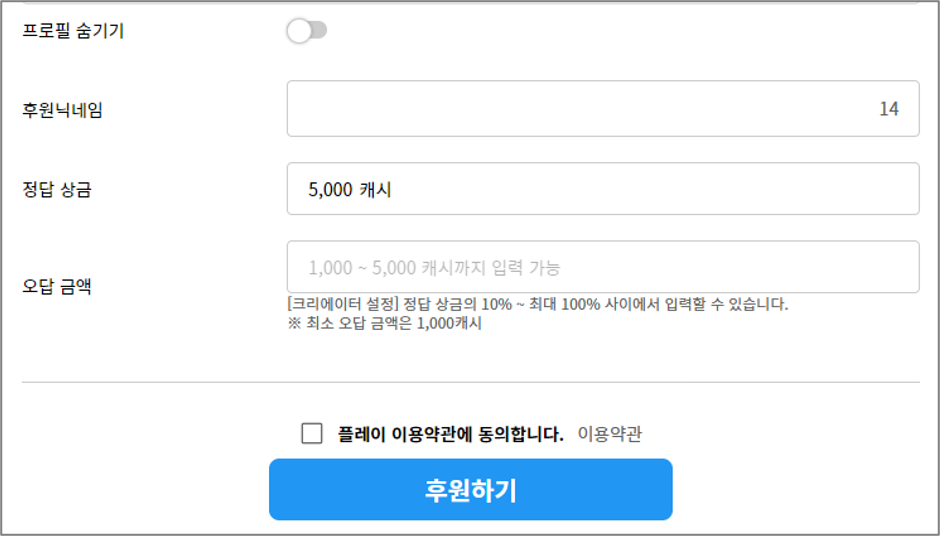Screen dimensions: 940x536
Task: Click the 5,000 캐시 value text
Action: point(350,189)
